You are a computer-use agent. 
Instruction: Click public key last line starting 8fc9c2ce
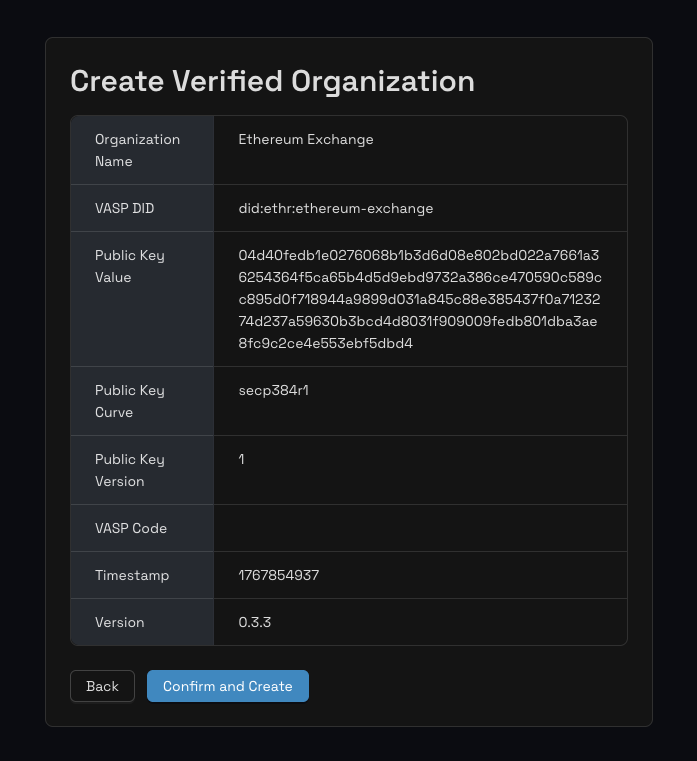click(x=325, y=343)
